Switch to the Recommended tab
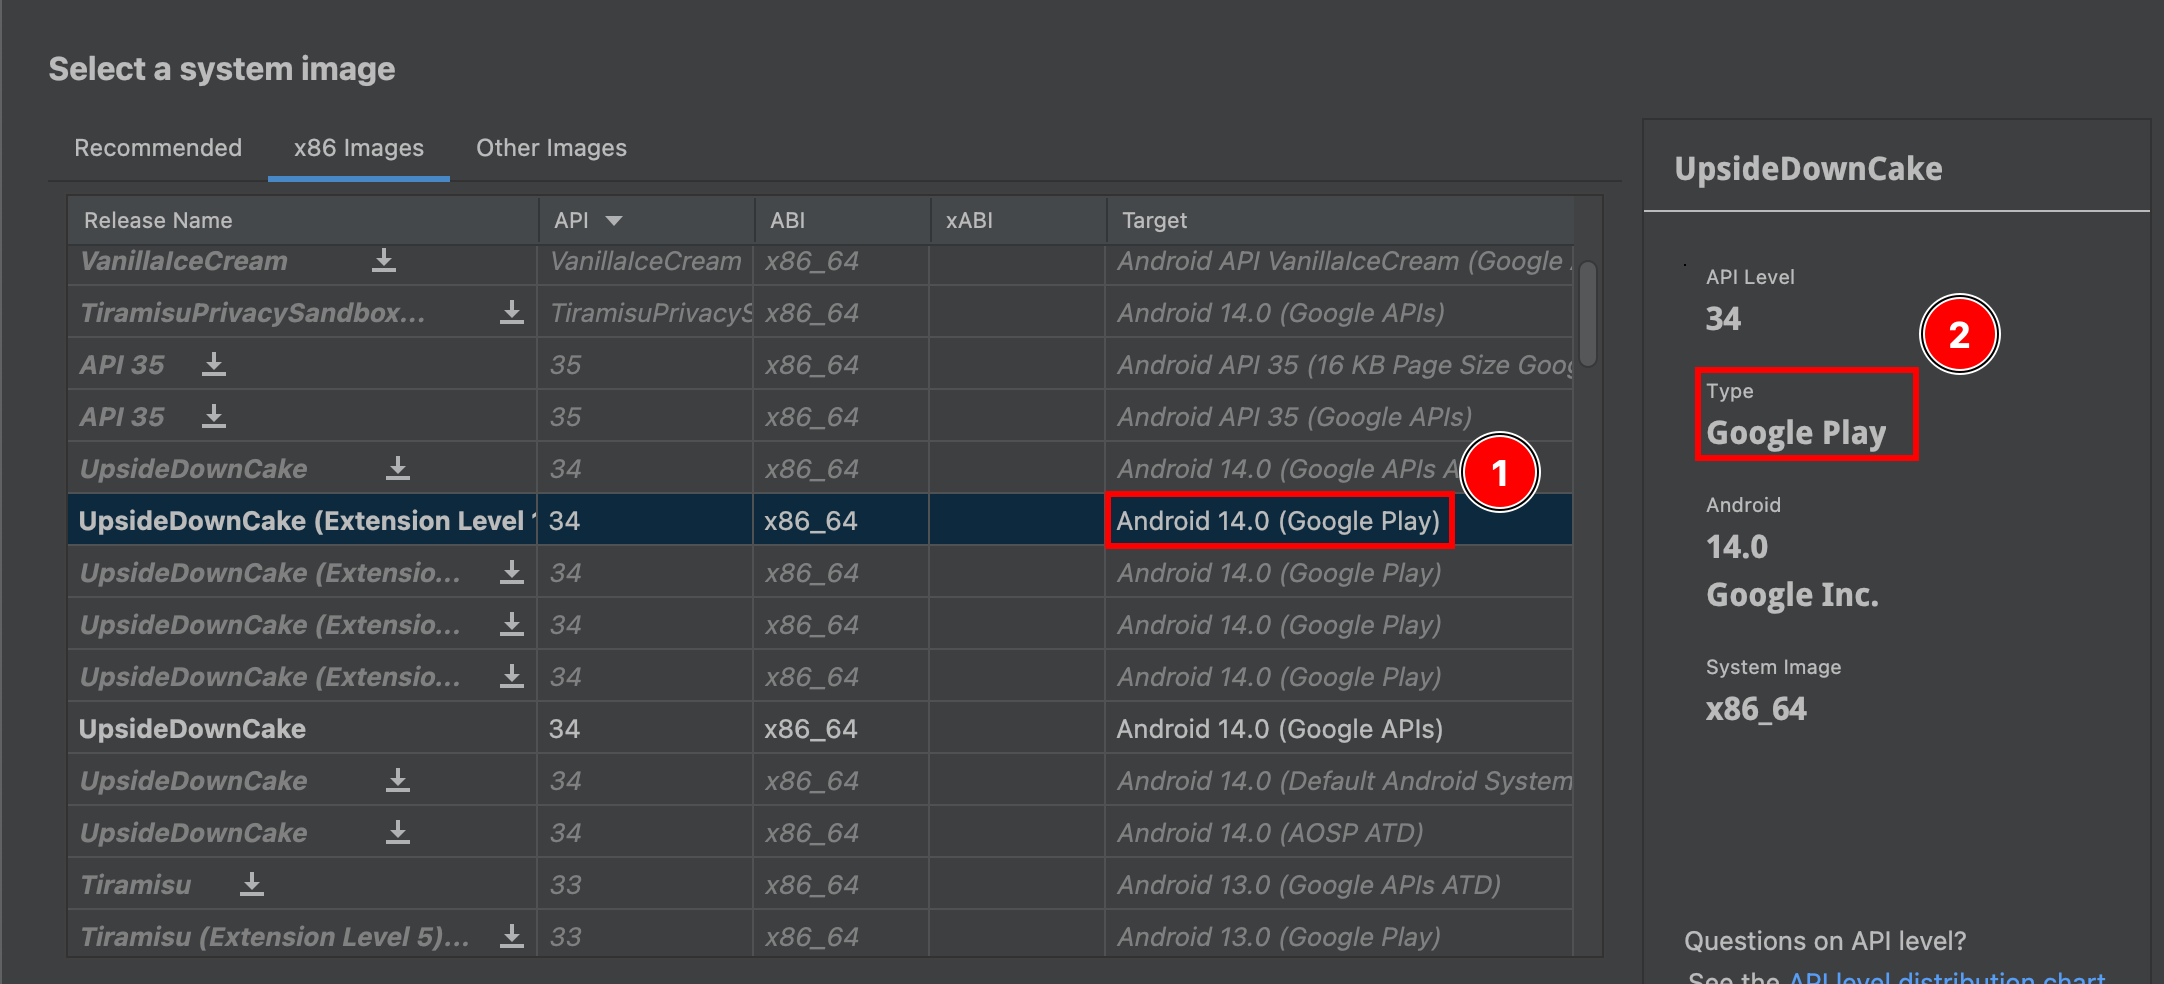The width and height of the screenshot is (2164, 984). point(157,148)
